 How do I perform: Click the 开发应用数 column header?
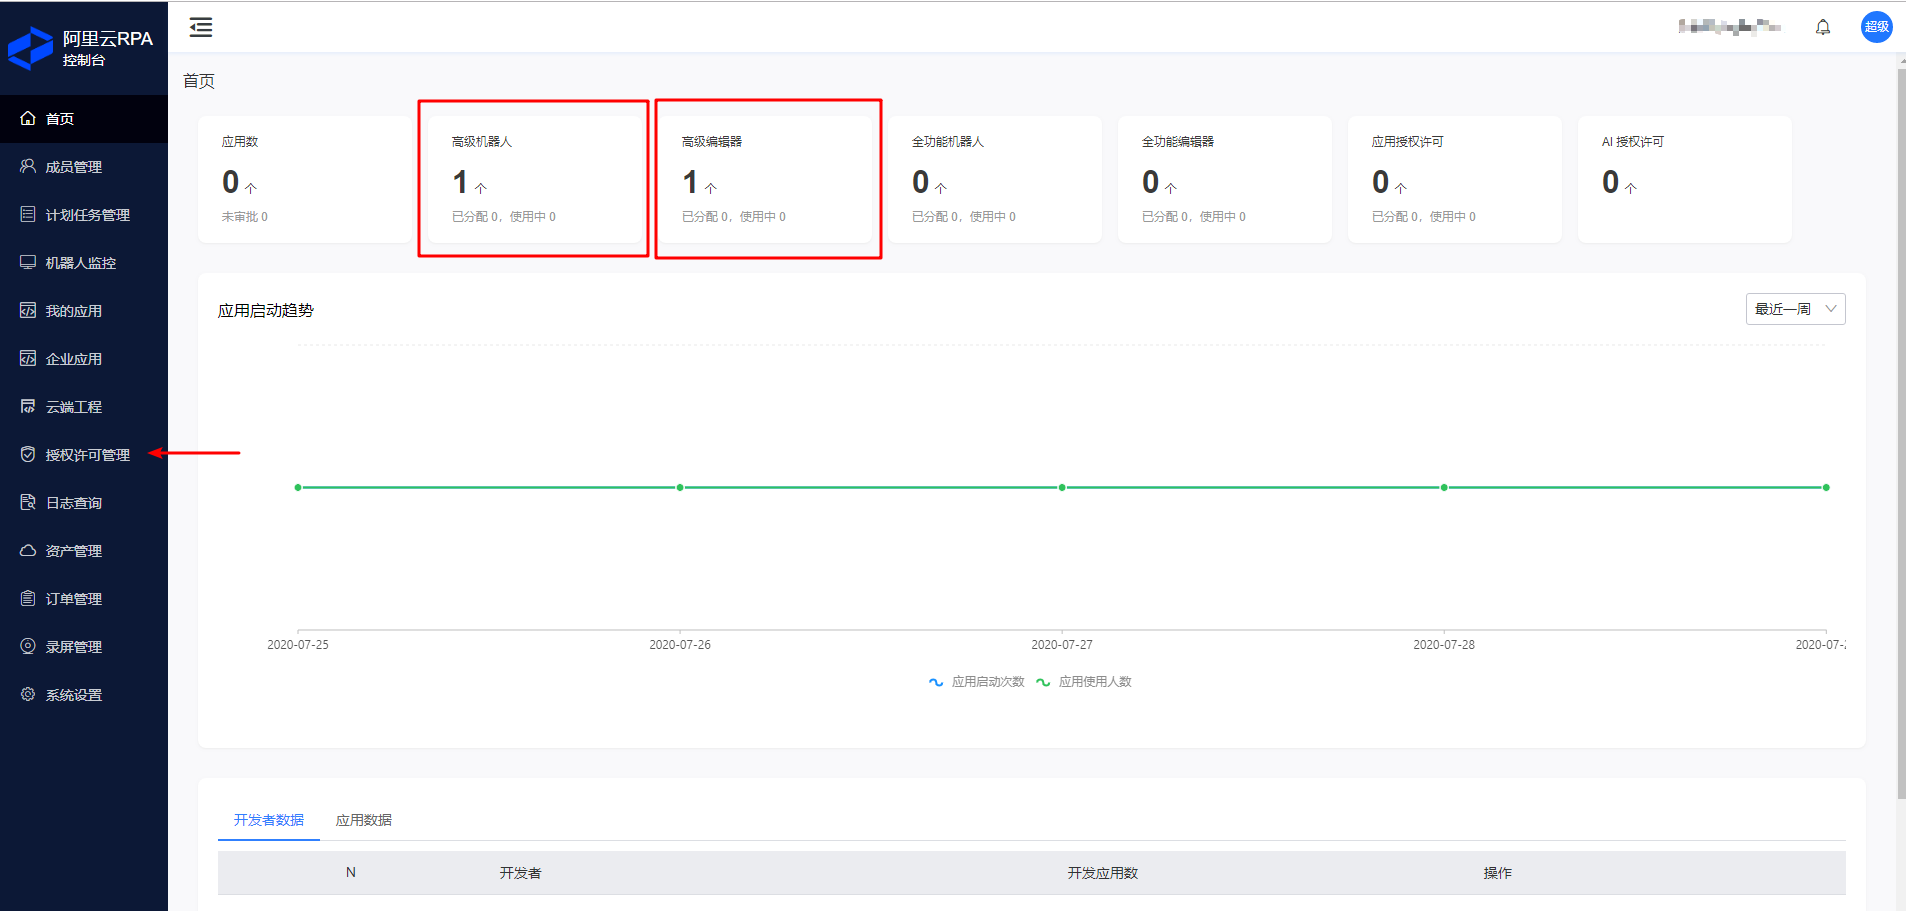pos(1103,873)
